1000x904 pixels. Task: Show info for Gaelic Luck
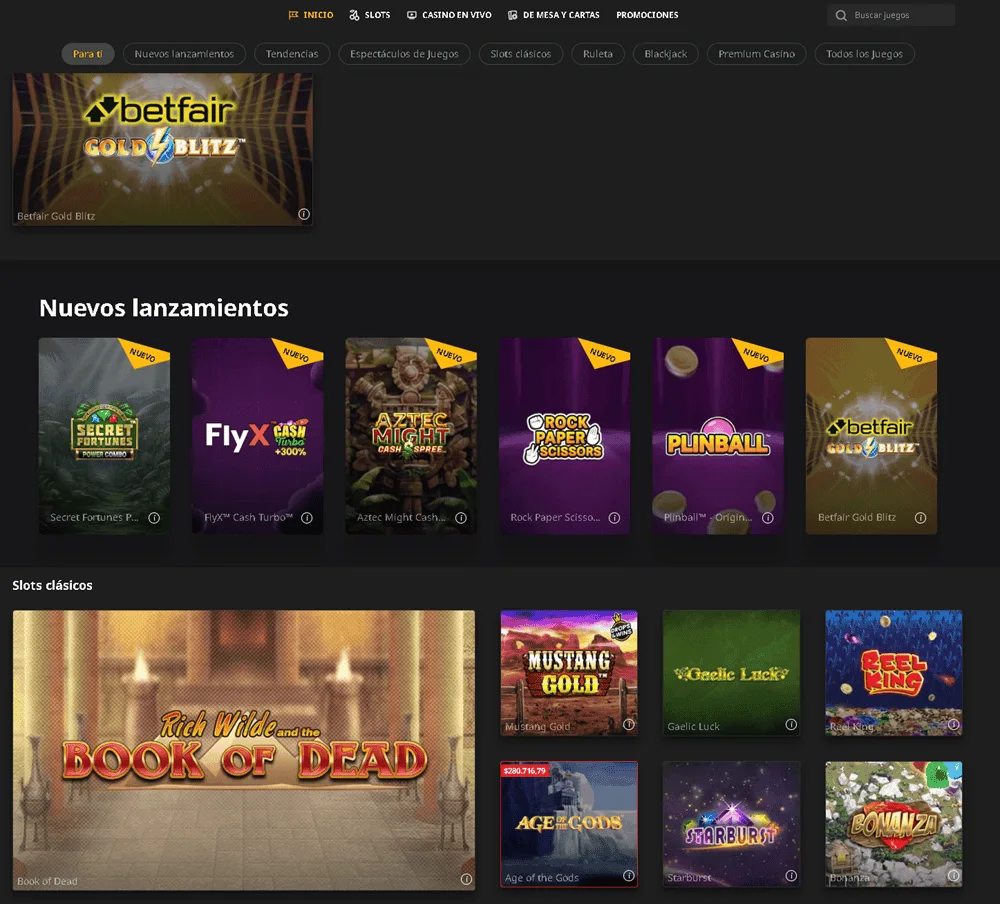coord(791,724)
